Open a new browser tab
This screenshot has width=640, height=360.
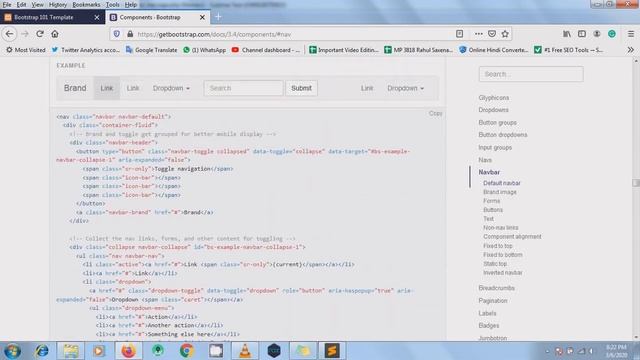218,17
